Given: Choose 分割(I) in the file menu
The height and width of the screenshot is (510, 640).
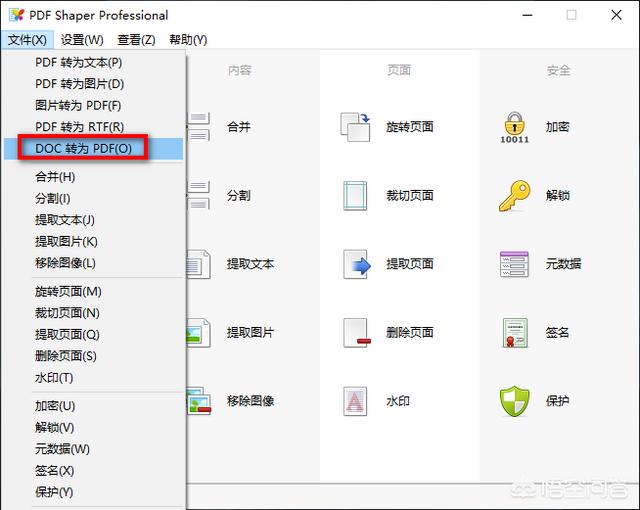Looking at the screenshot, I should [93, 199].
